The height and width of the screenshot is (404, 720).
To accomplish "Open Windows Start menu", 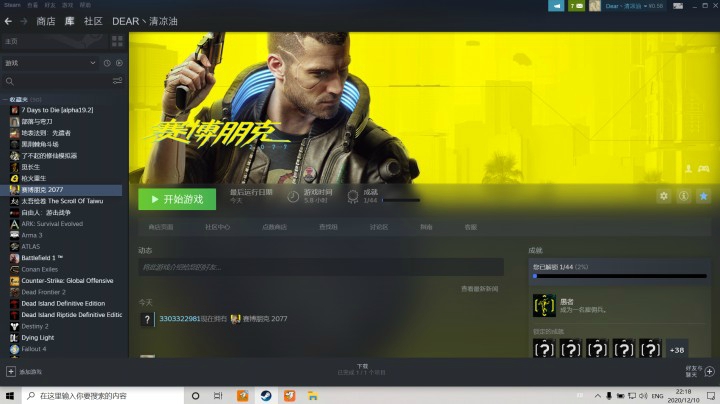I will click(10, 396).
